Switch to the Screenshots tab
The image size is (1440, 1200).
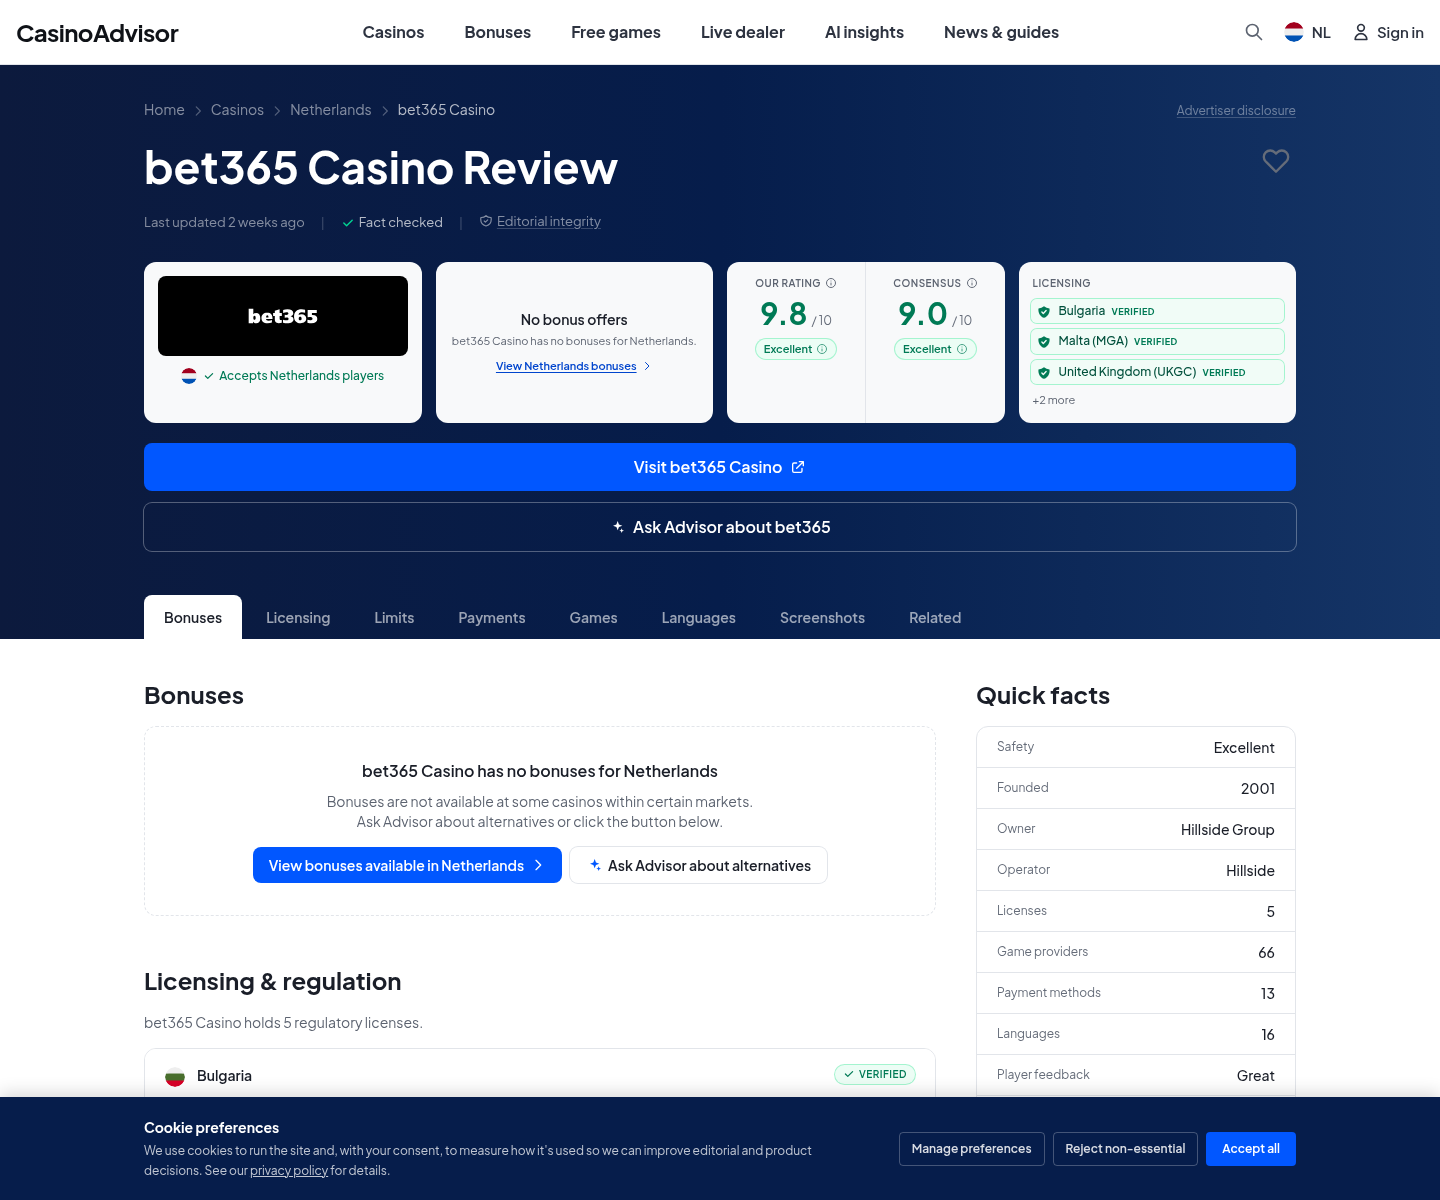(822, 618)
